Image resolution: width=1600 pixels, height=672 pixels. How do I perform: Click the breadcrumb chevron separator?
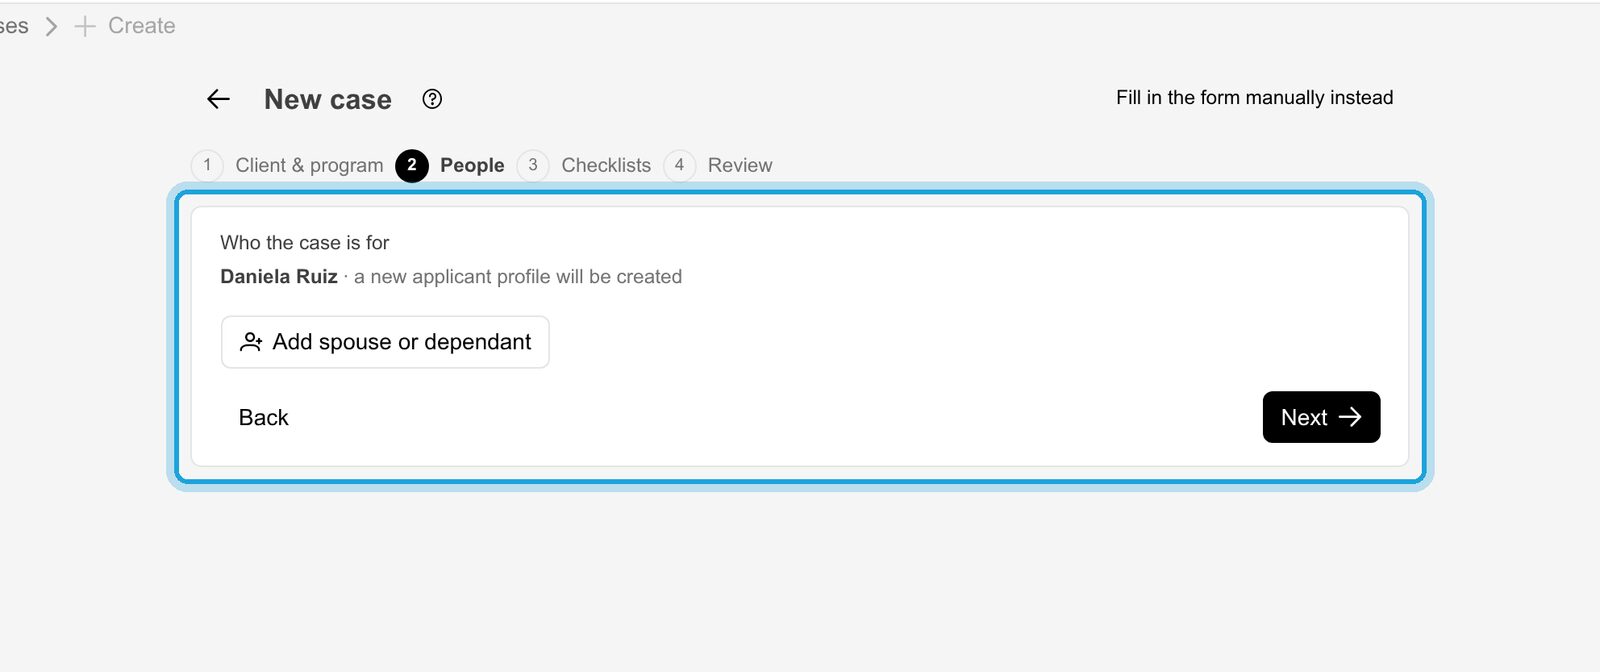[52, 26]
